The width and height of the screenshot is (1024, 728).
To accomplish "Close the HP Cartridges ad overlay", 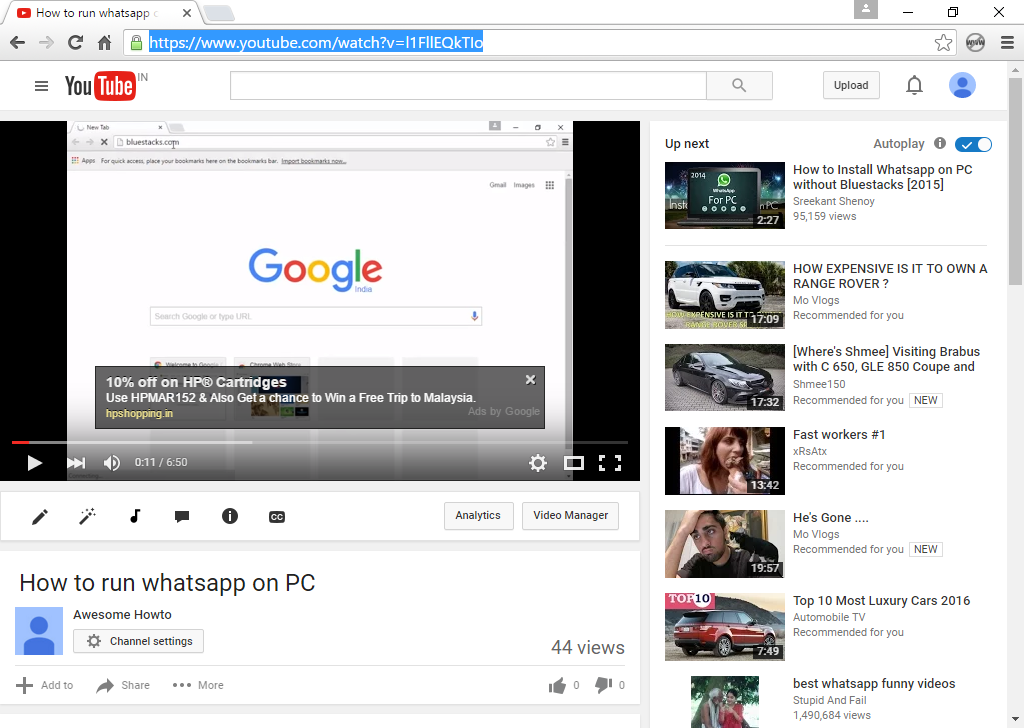I will (x=530, y=379).
